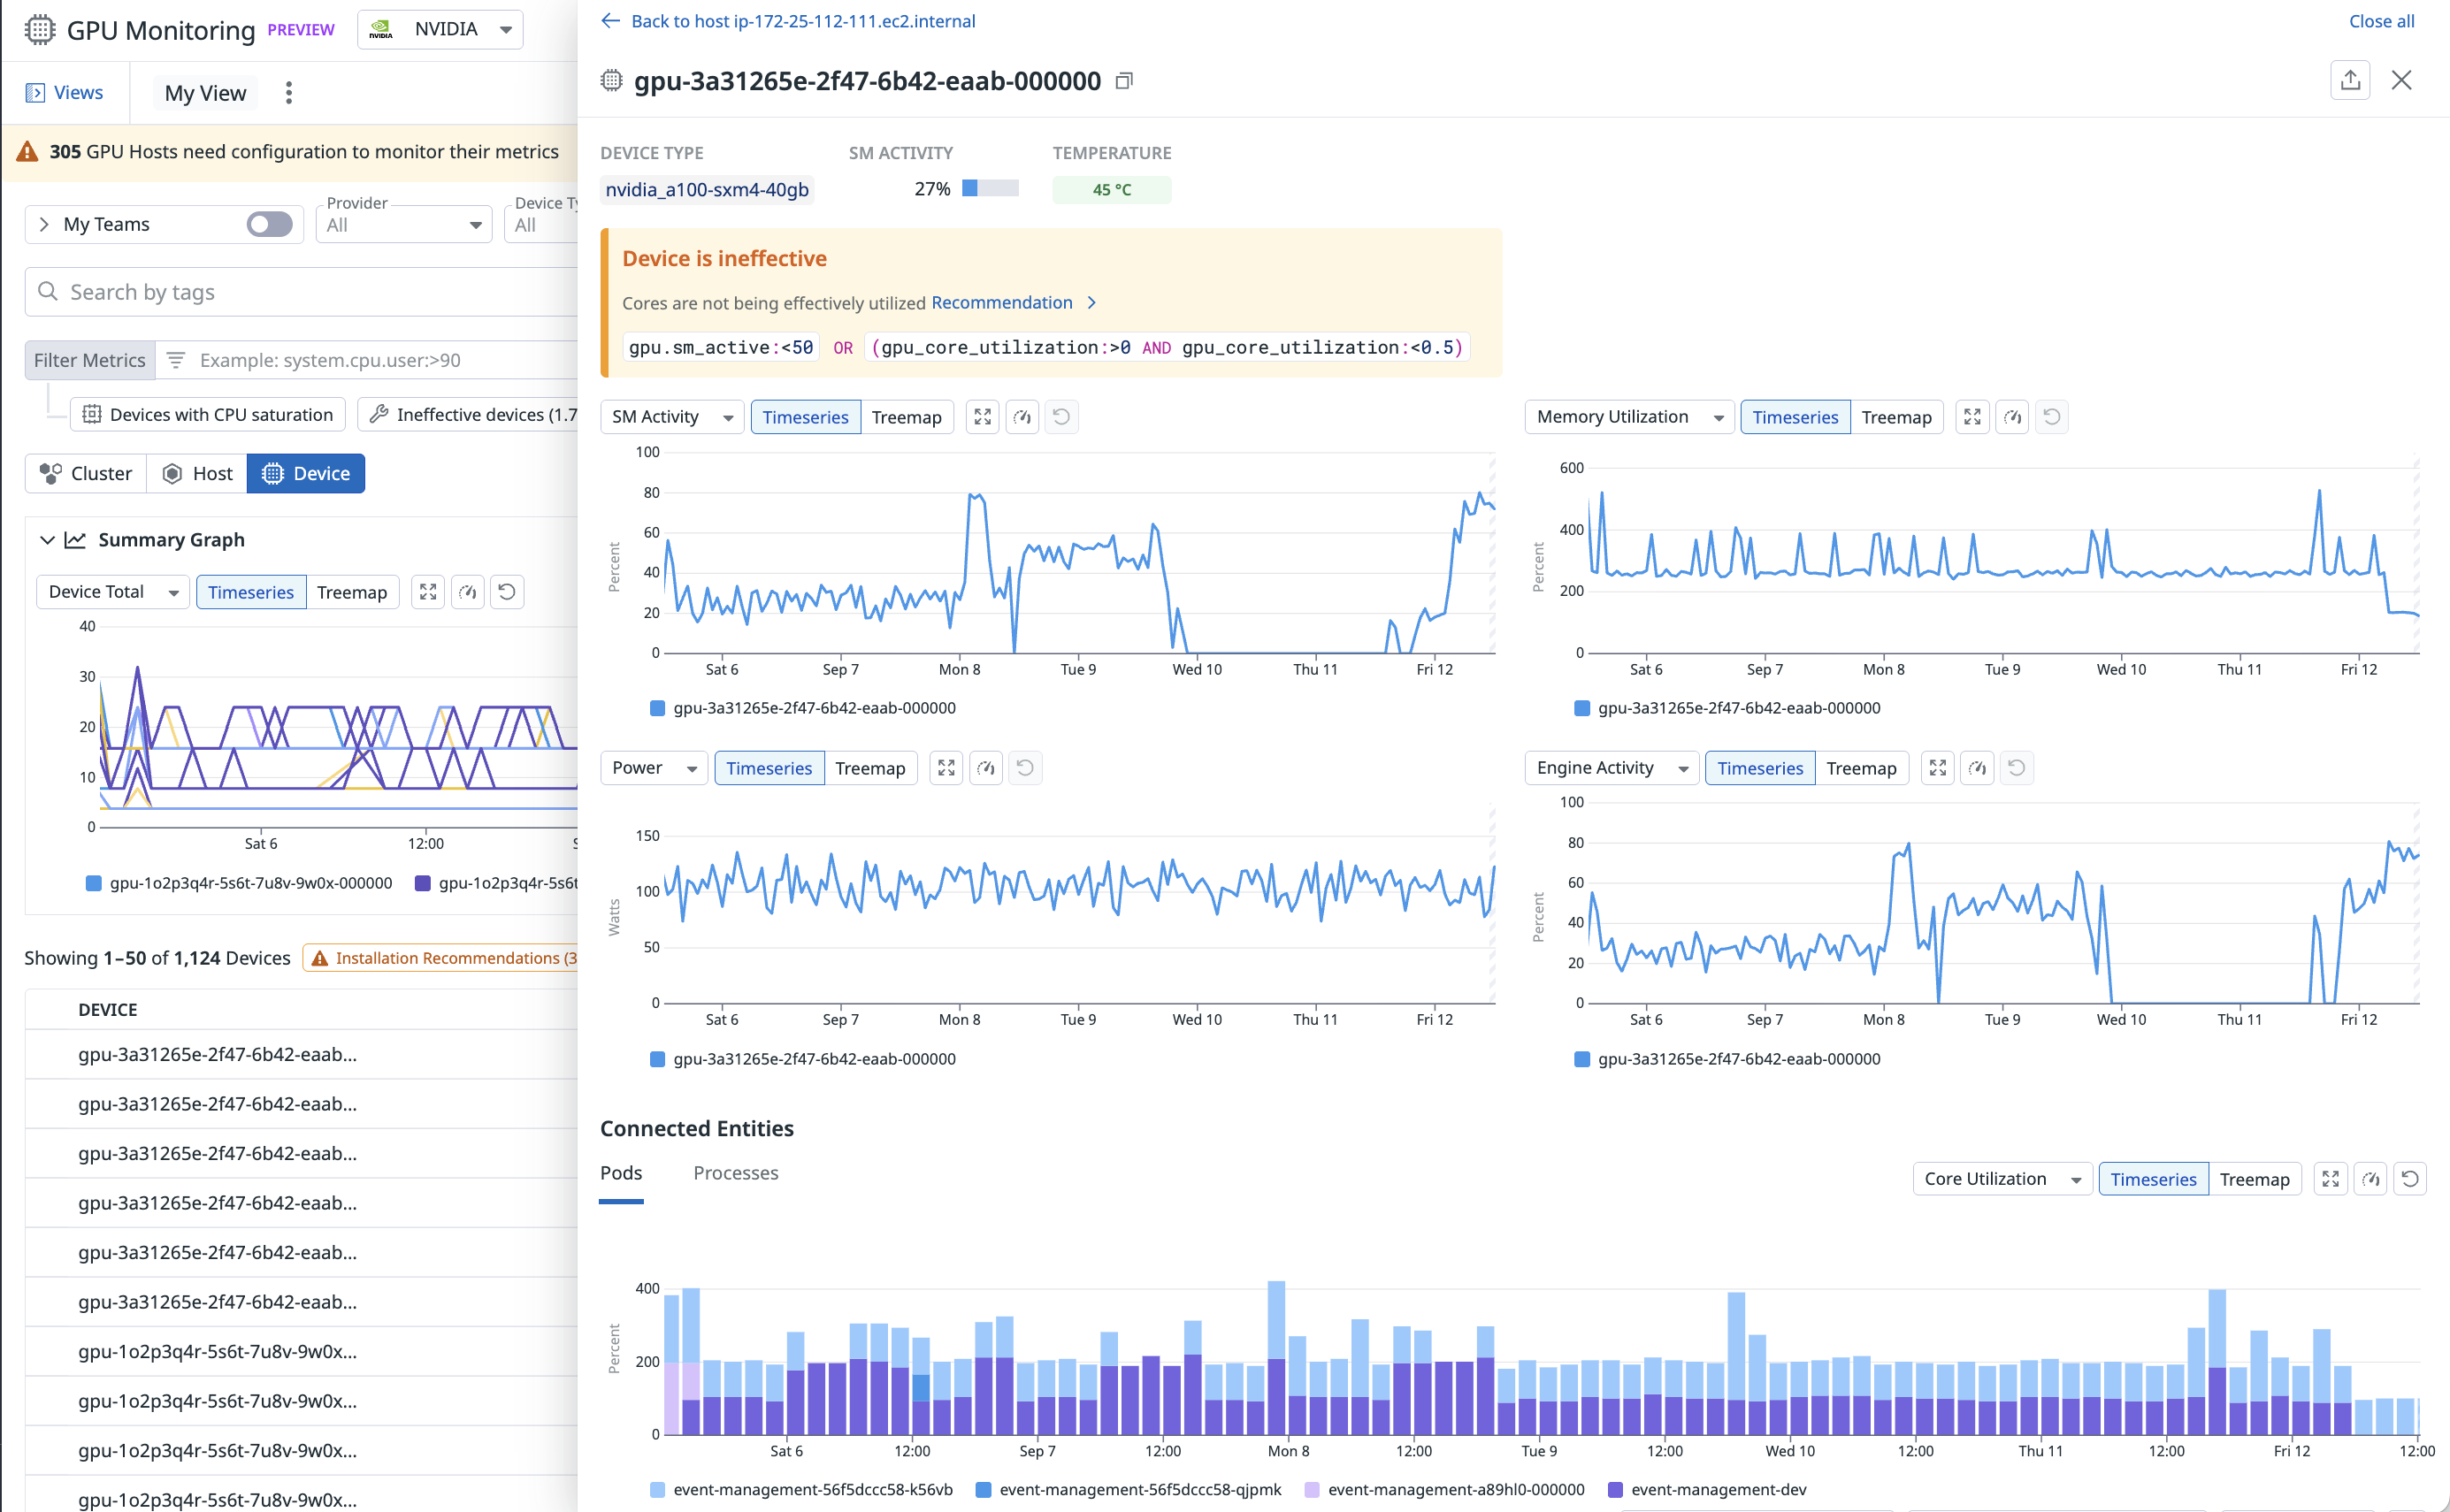This screenshot has width=2450, height=1512.
Task: Reset the Core Utilization pods graph
Action: [x=2410, y=1179]
